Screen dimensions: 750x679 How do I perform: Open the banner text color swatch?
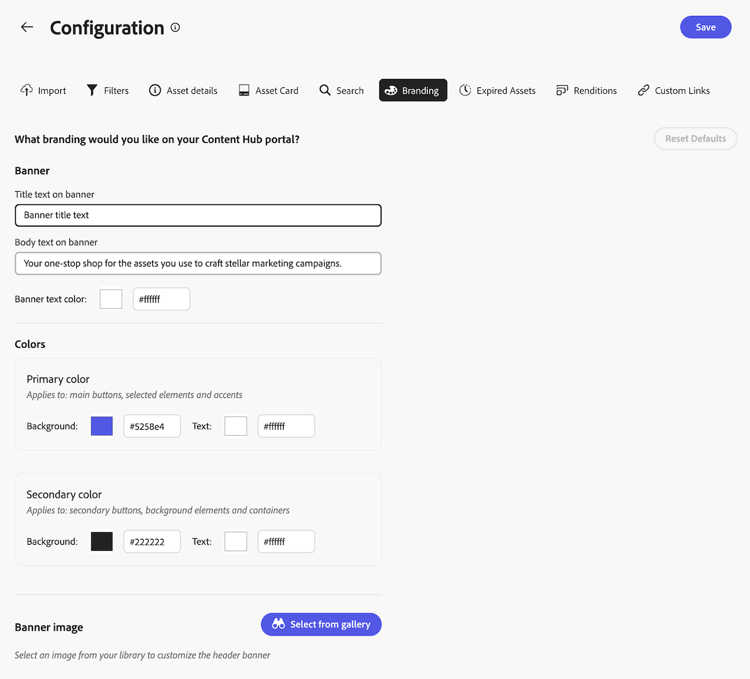111,299
